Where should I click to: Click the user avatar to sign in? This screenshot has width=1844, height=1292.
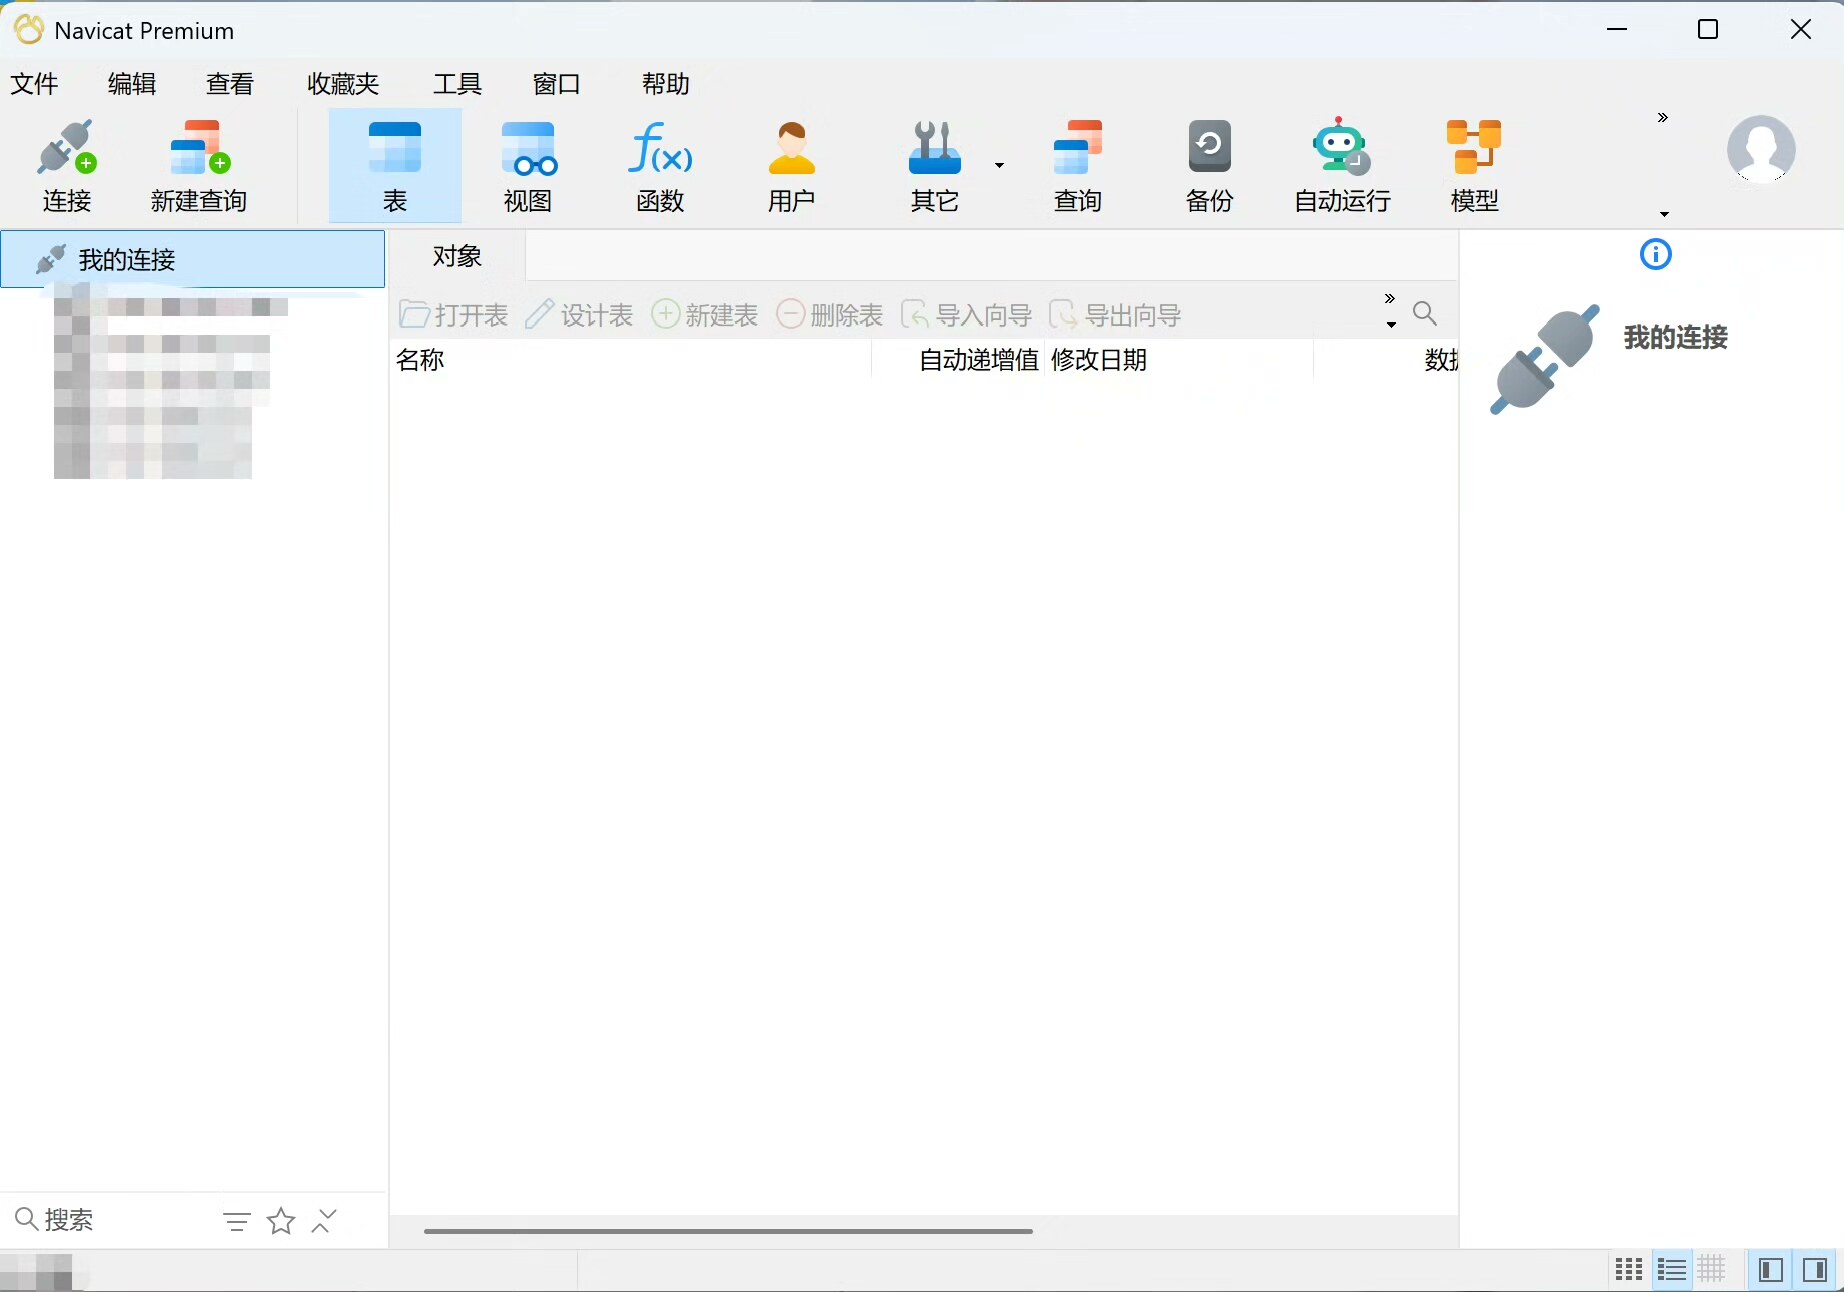[1760, 150]
